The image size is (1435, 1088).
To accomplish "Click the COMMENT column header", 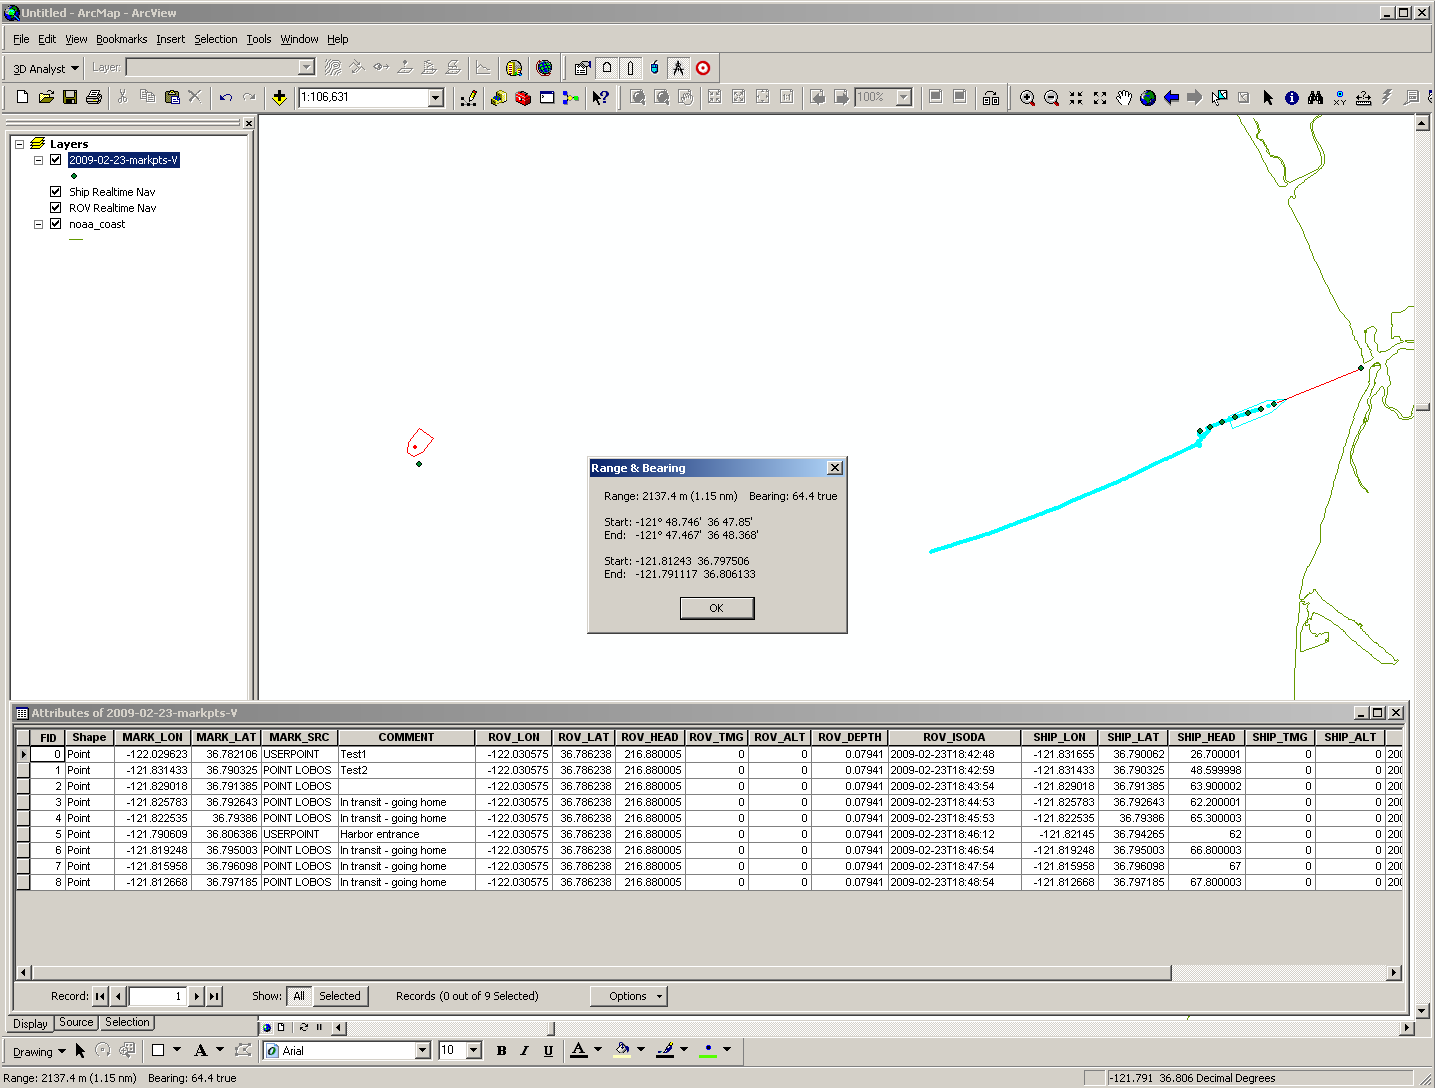I will (406, 737).
